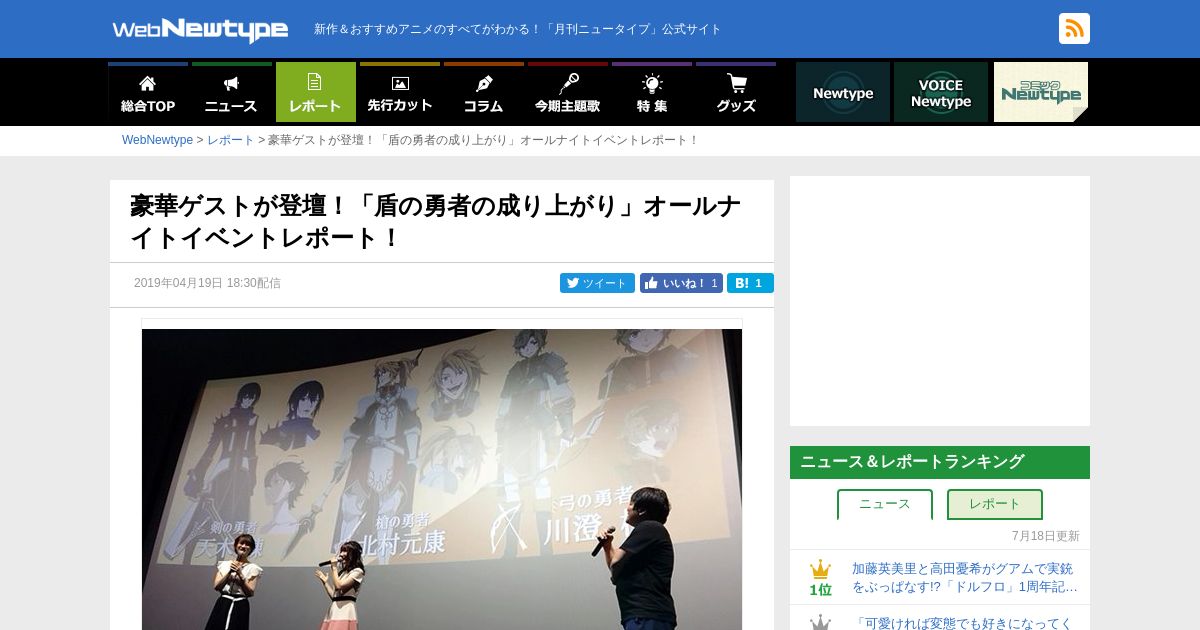Screen dimensions: 1200x630
Task: Select レポート document menu item
Action: [x=316, y=92]
